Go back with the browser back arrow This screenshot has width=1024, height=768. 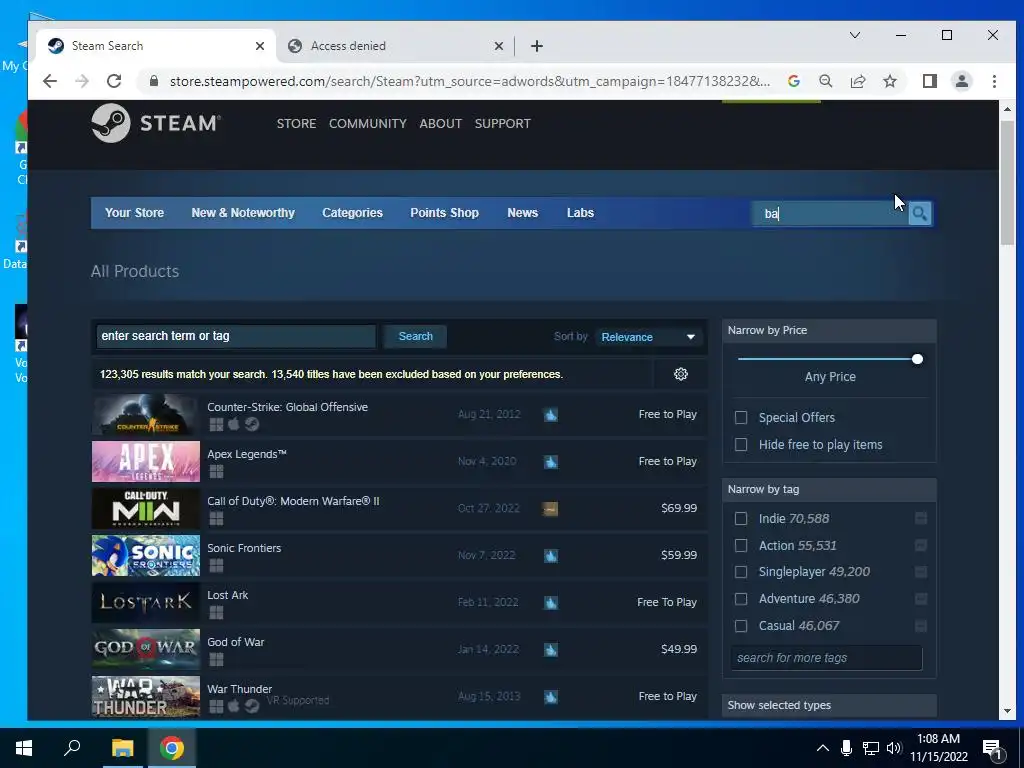tap(50, 81)
